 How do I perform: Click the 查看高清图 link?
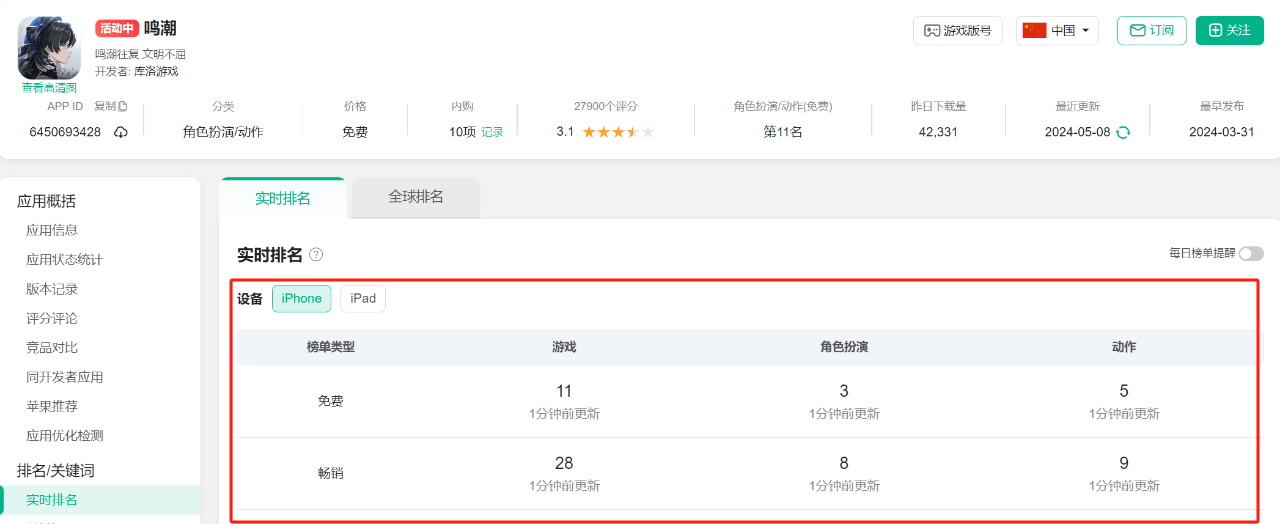(x=49, y=88)
